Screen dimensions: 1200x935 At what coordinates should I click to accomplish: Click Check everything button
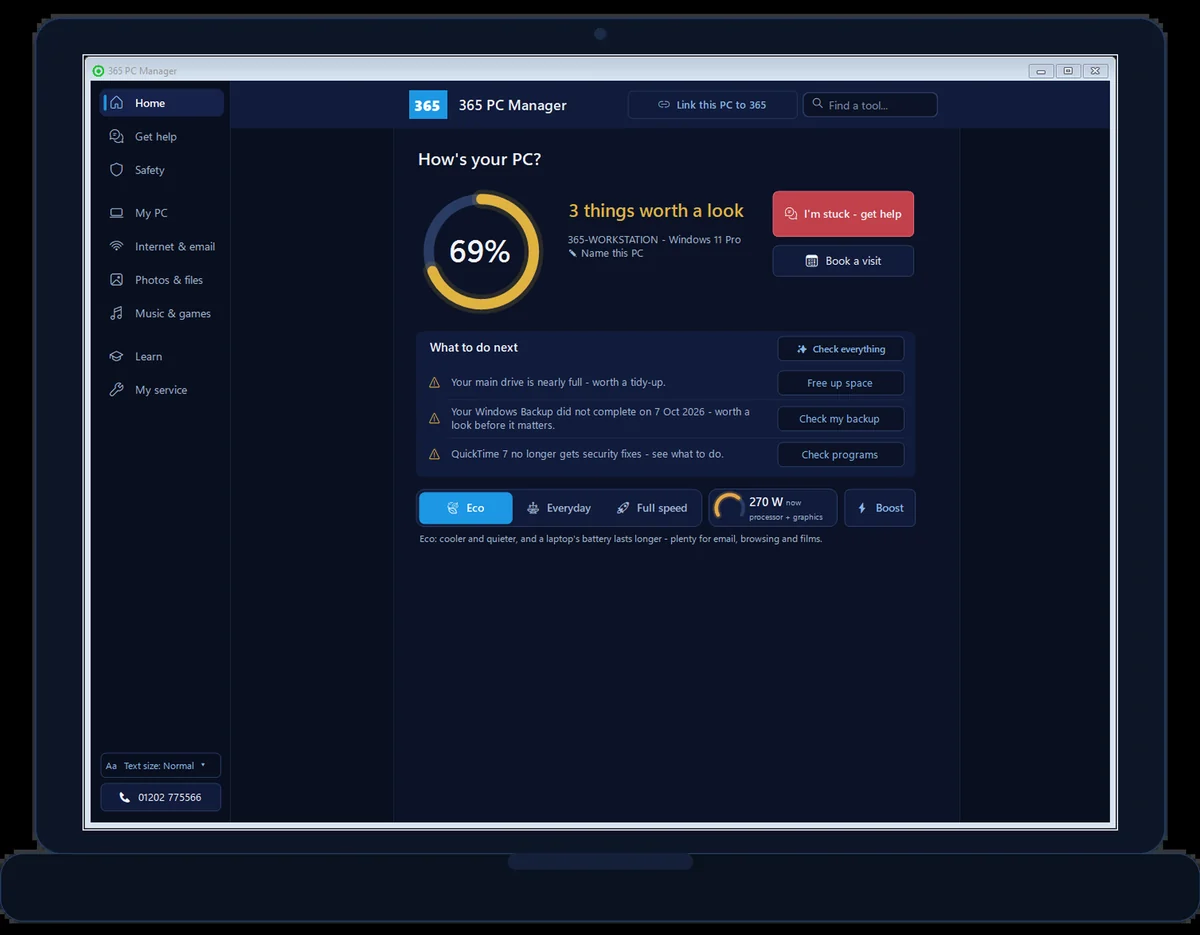click(x=841, y=349)
